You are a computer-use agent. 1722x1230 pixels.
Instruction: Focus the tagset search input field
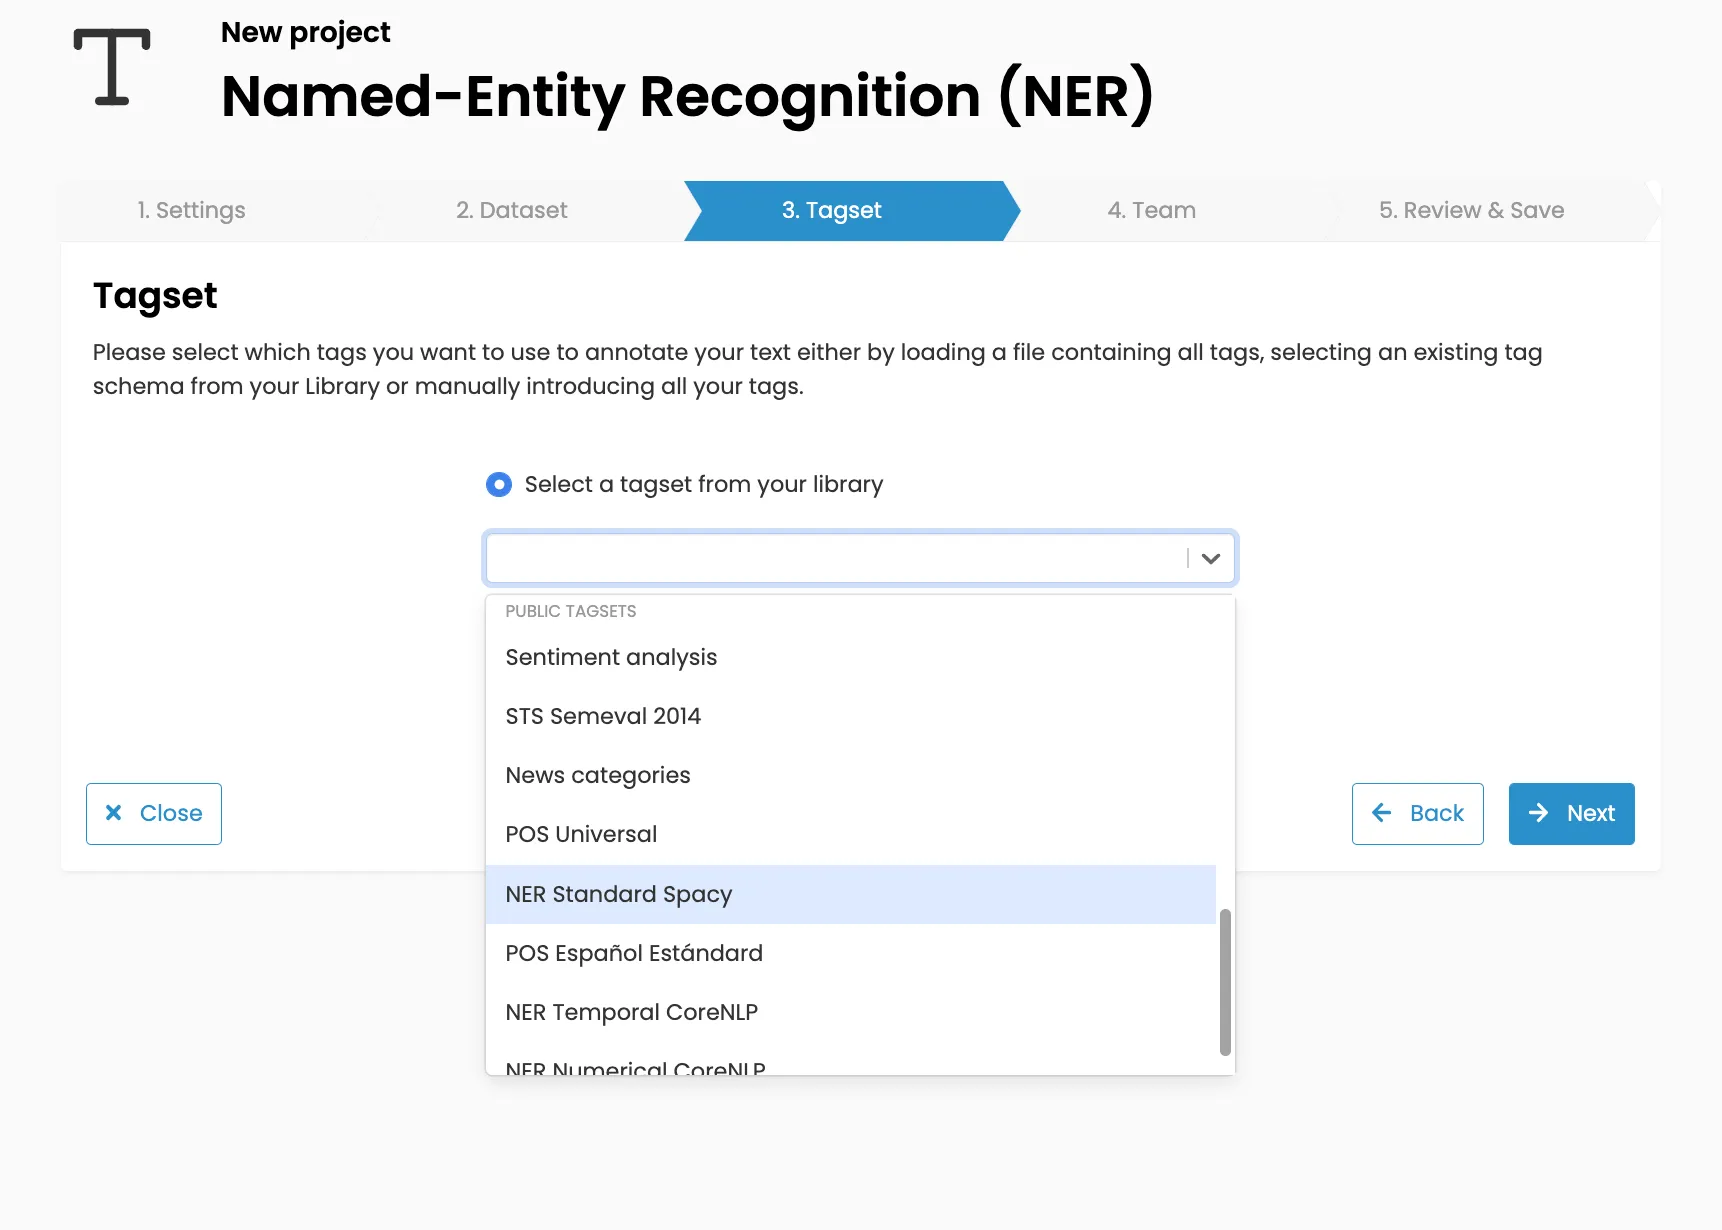pyautogui.click(x=835, y=558)
